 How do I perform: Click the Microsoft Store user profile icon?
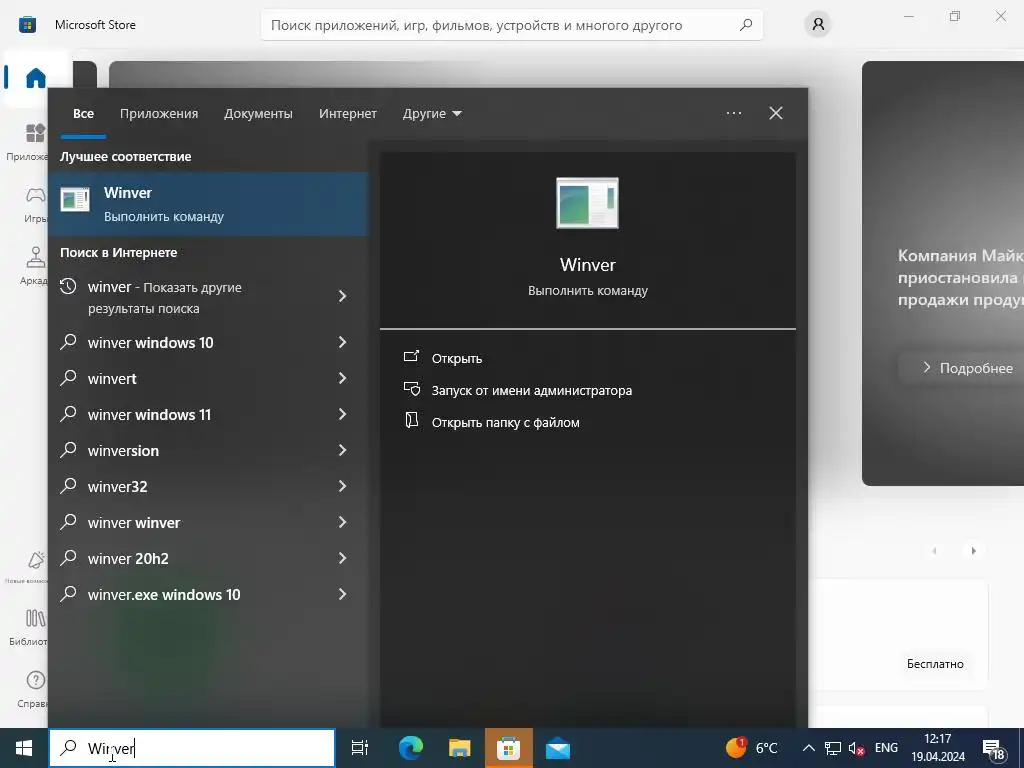tap(818, 25)
